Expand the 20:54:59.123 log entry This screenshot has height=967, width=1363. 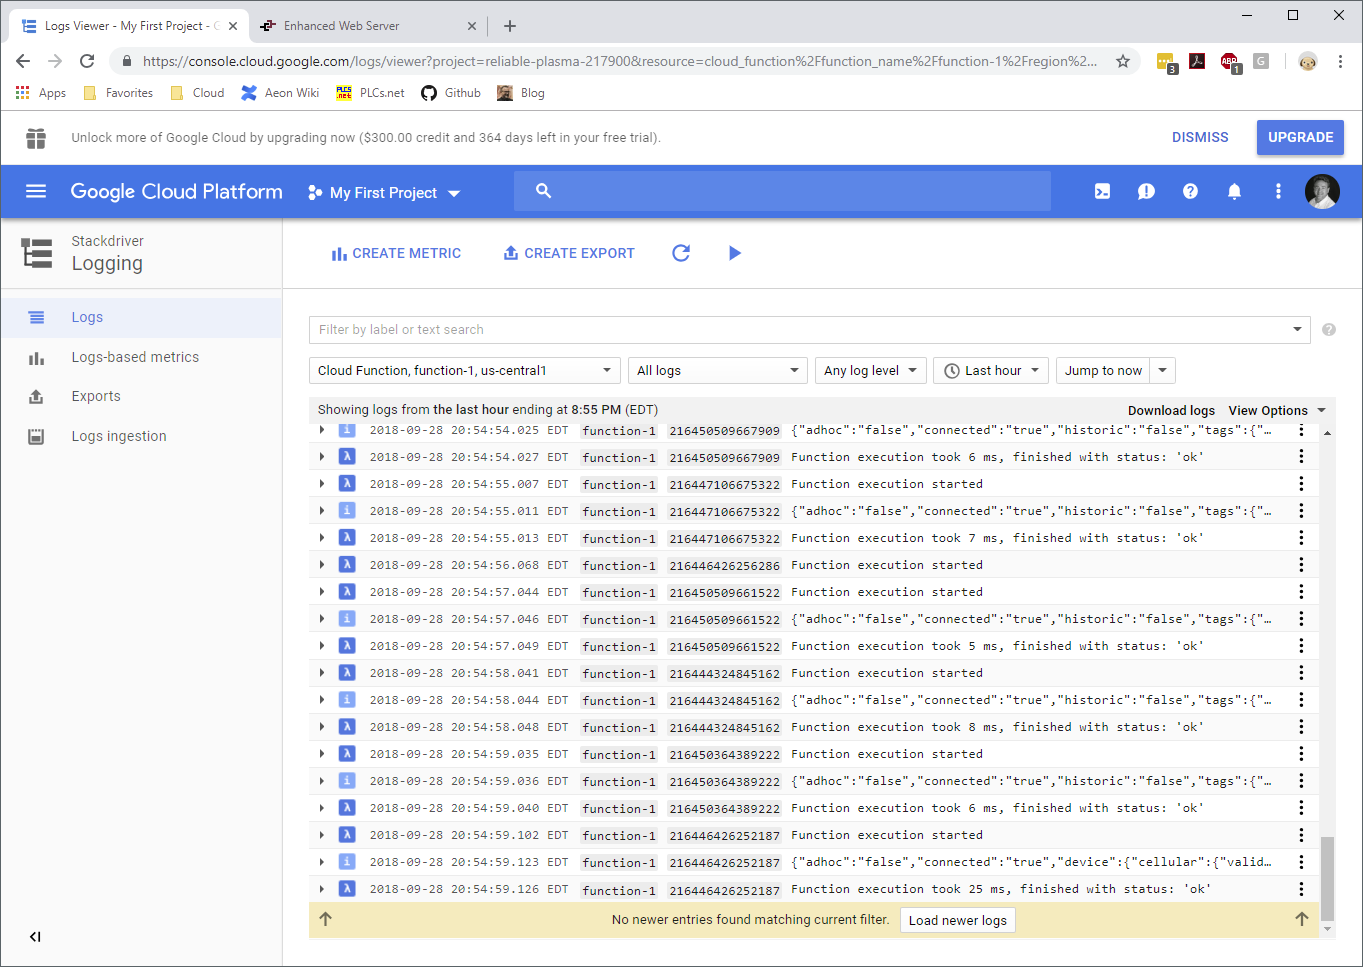322,861
